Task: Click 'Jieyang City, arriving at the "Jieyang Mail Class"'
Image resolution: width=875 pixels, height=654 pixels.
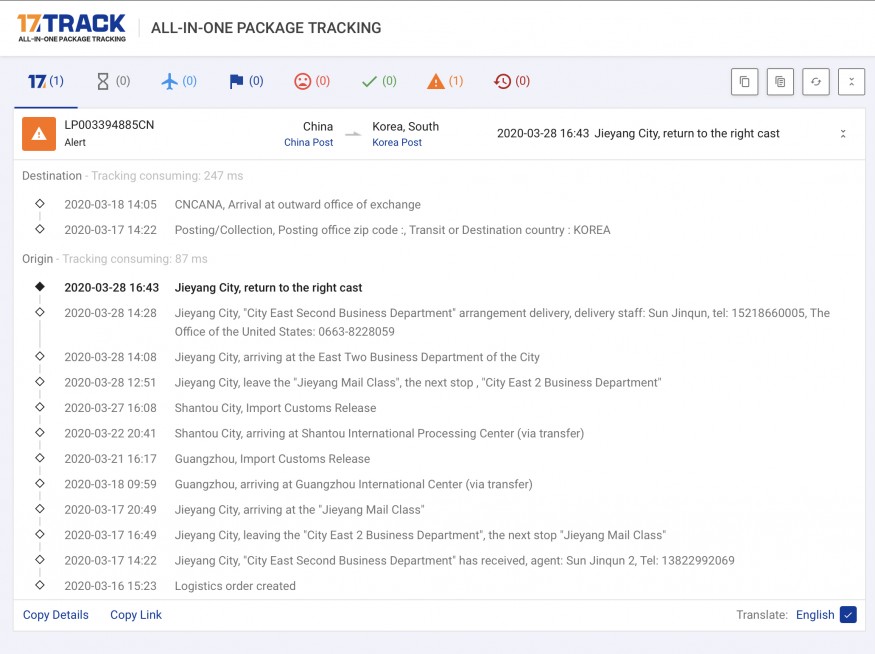Action: click(x=299, y=509)
